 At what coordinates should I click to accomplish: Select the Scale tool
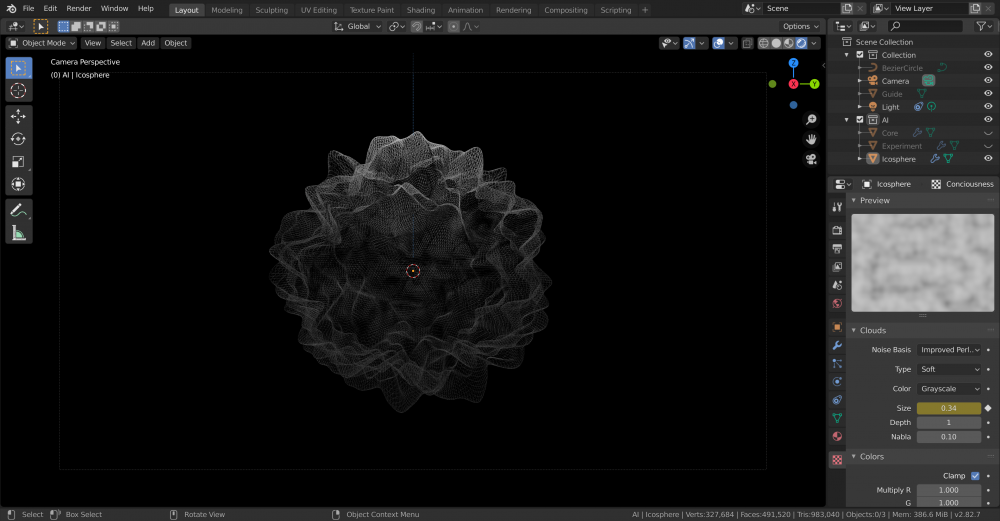coord(18,162)
